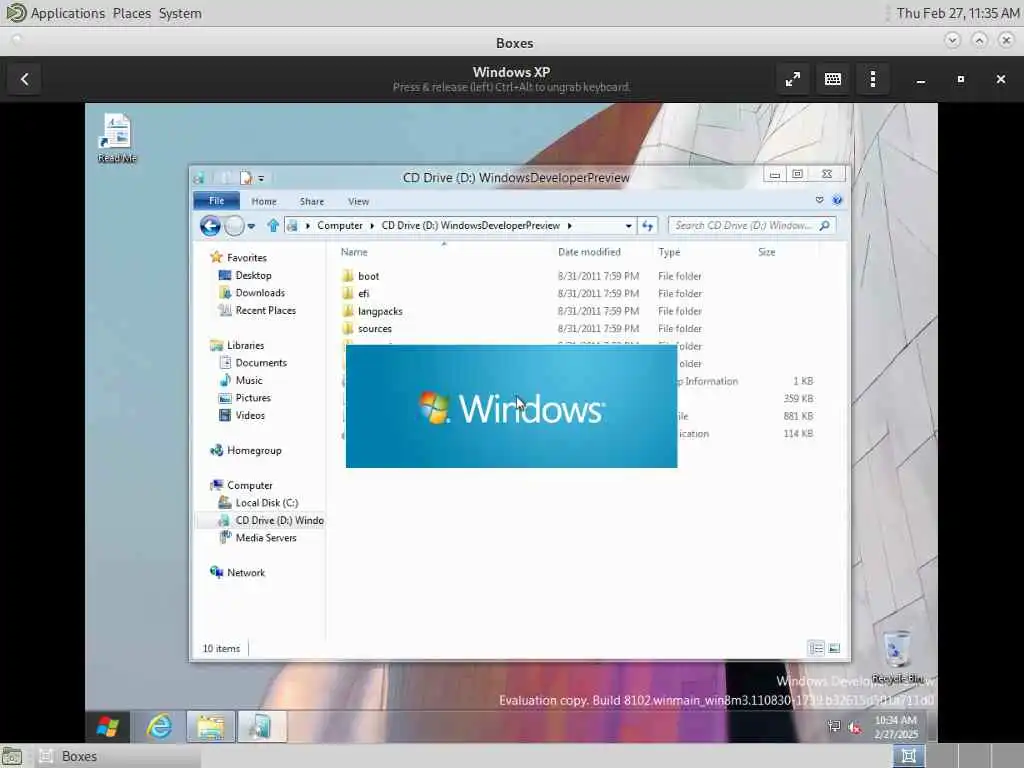Select the langpacks folder
This screenshot has height=768, width=1024.
(x=380, y=312)
